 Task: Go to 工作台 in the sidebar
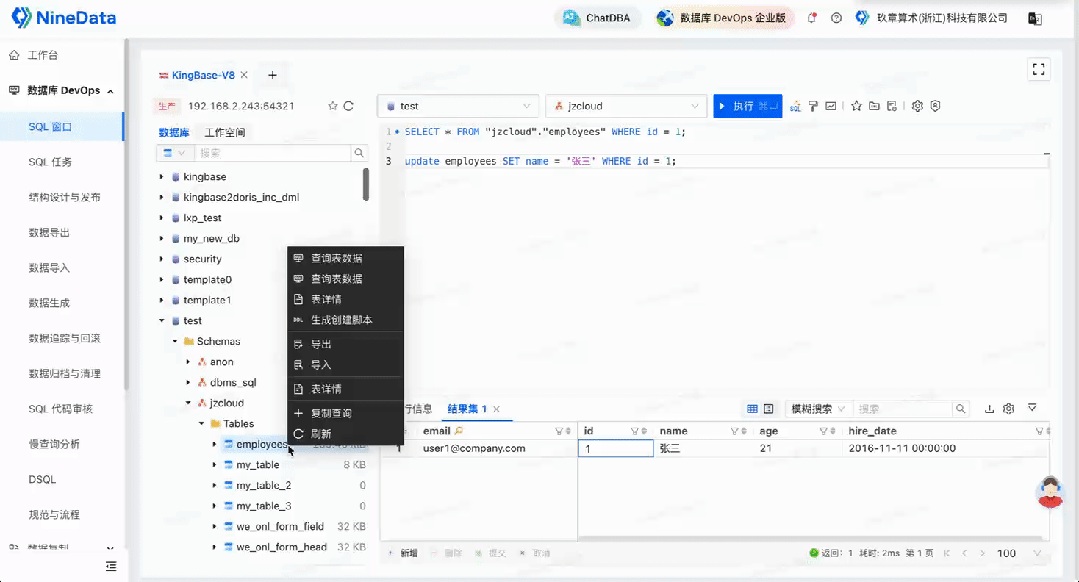pyautogui.click(x=42, y=55)
